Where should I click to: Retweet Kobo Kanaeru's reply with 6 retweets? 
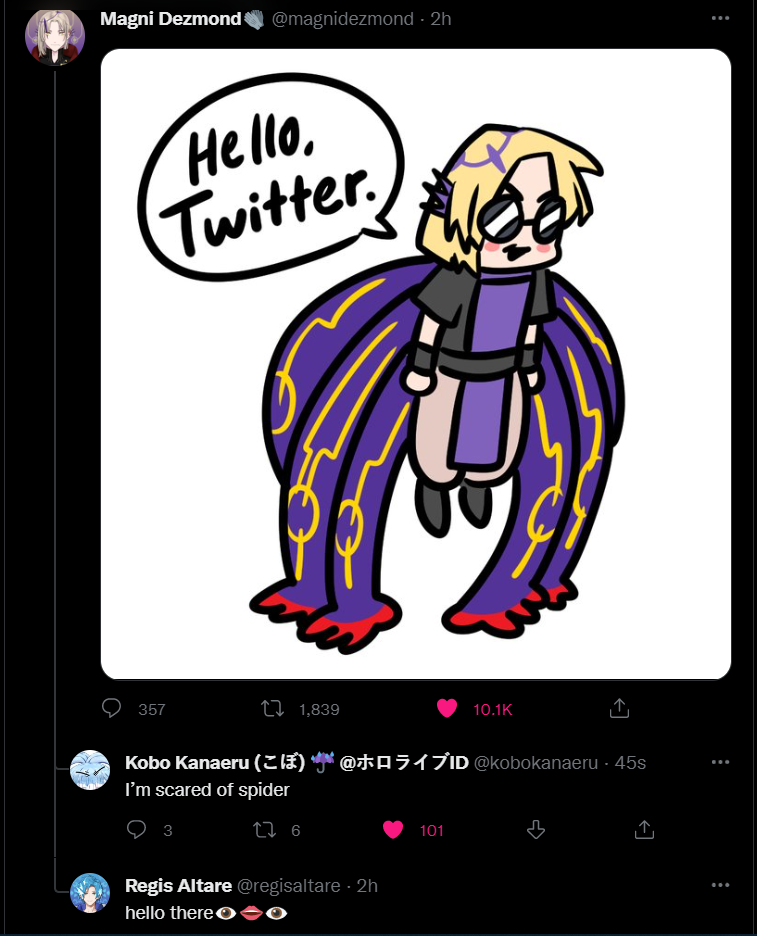(x=264, y=830)
